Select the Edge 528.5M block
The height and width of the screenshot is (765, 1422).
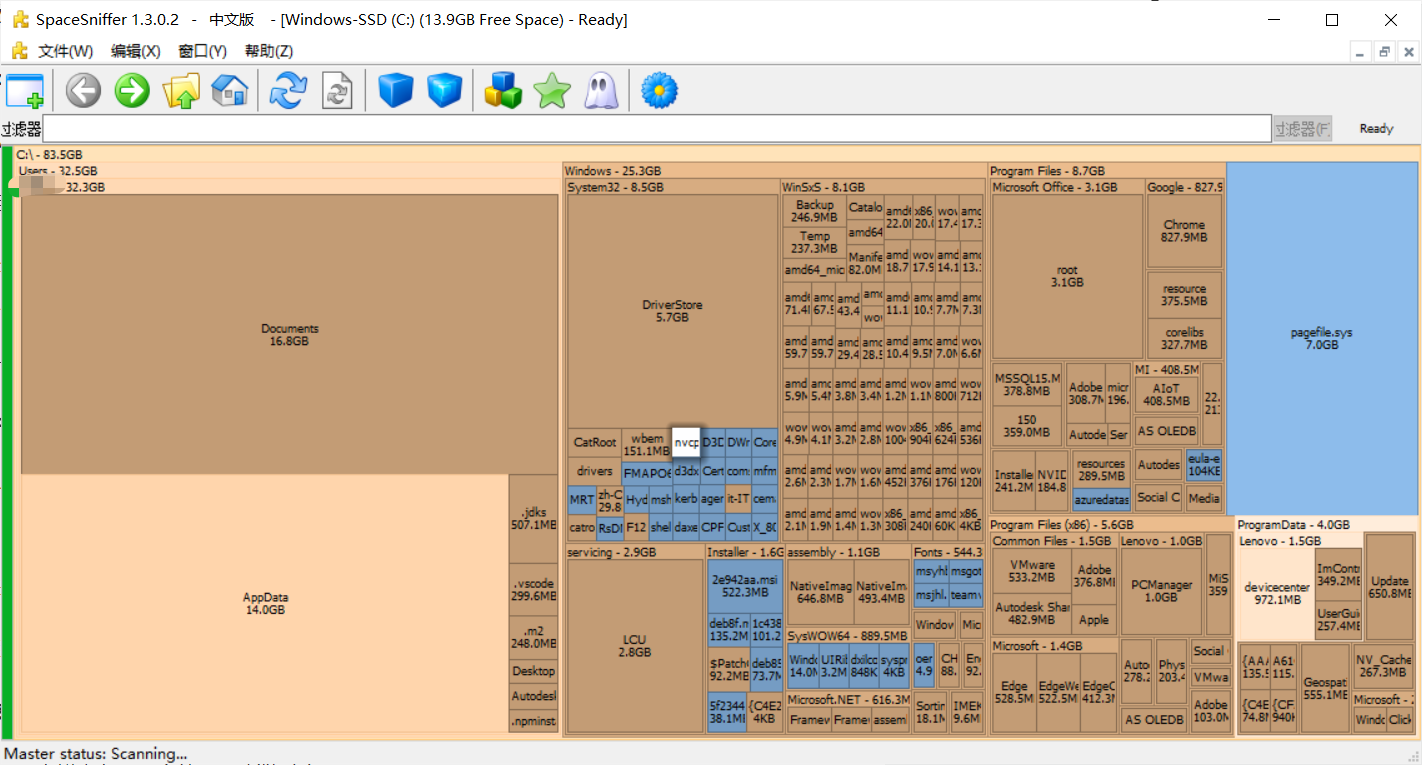(1014, 692)
